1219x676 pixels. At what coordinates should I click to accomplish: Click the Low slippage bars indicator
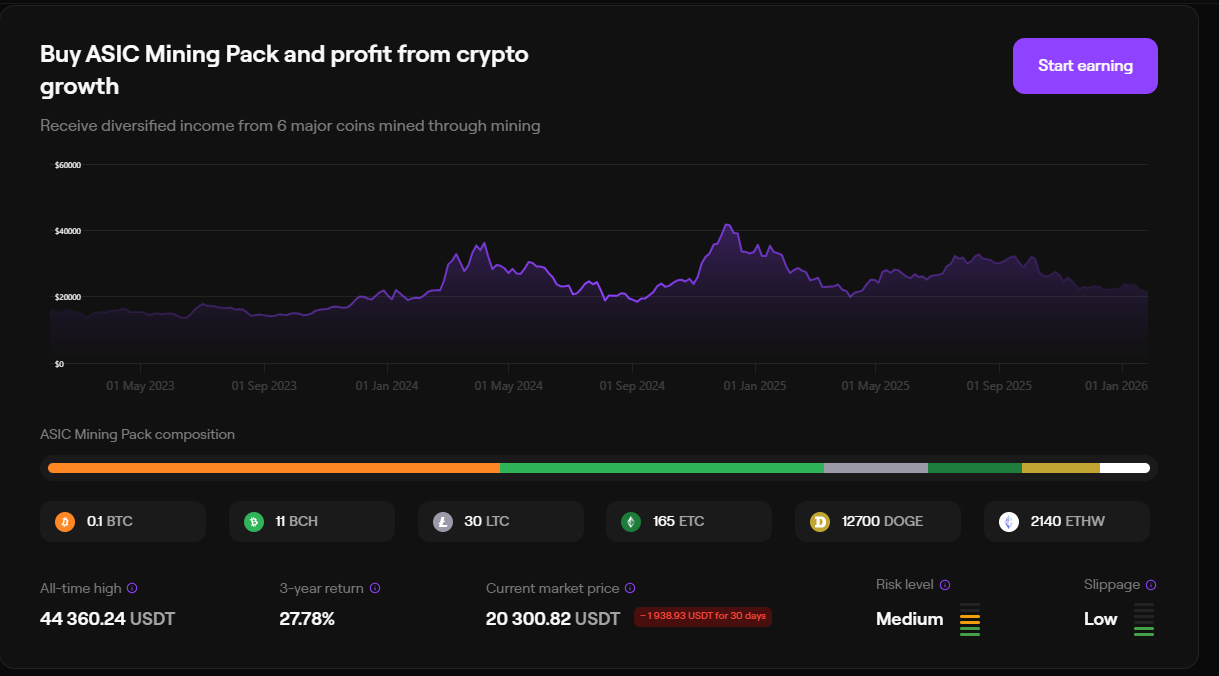coord(1144,619)
